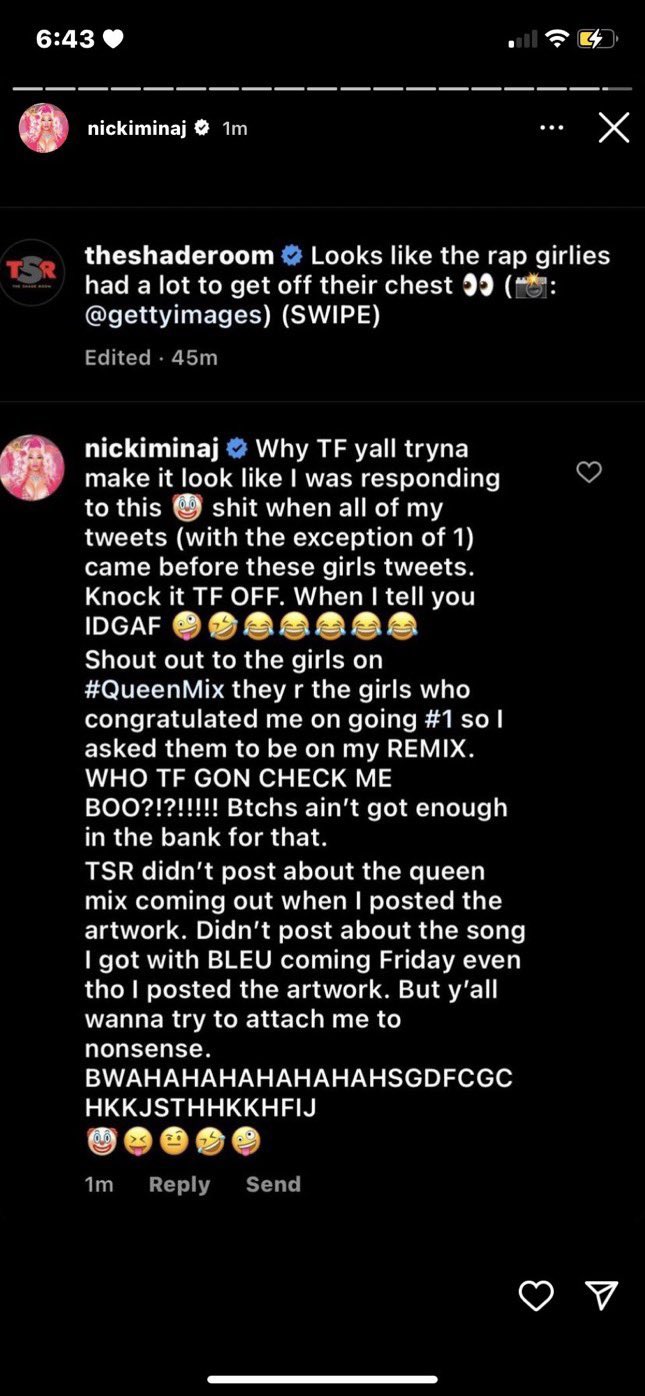Open theshaderoom TSR profile avatar
This screenshot has height=1396, width=645.
[x=32, y=272]
